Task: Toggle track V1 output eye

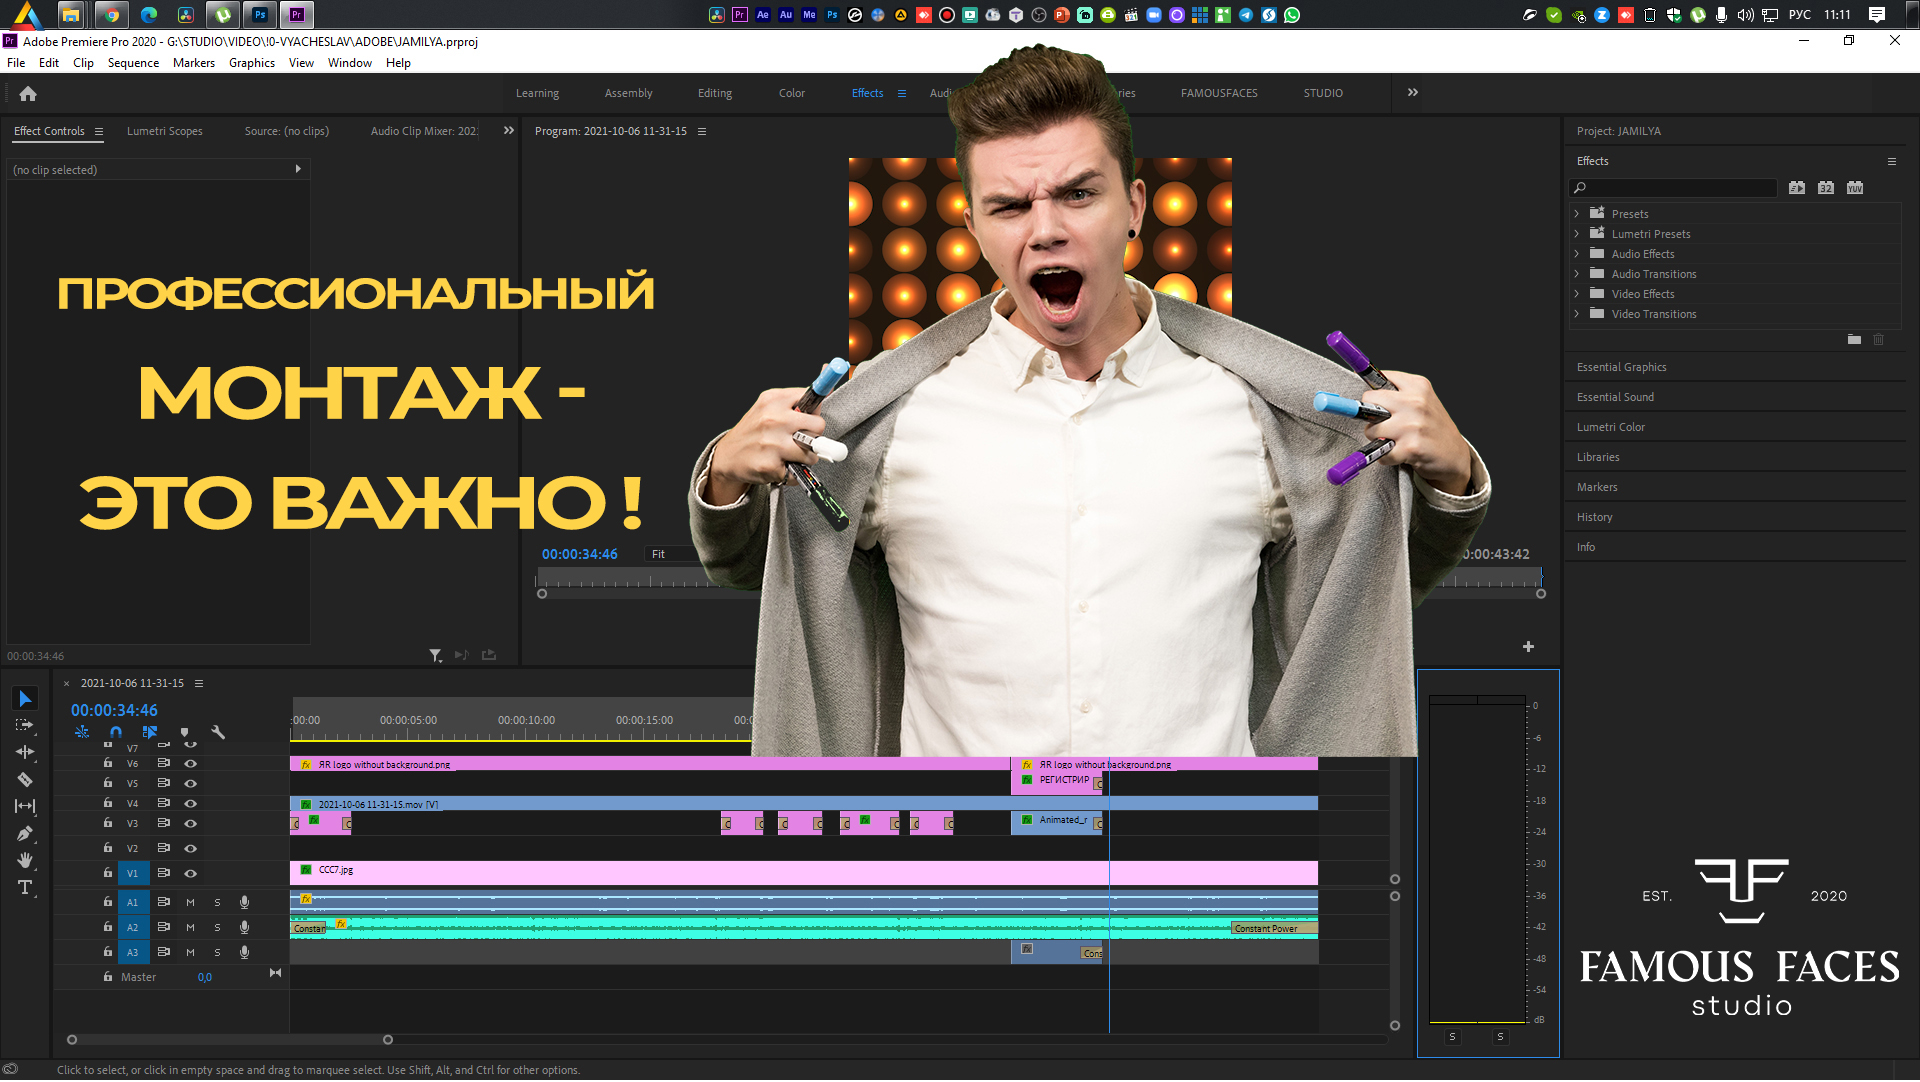Action: coord(190,874)
